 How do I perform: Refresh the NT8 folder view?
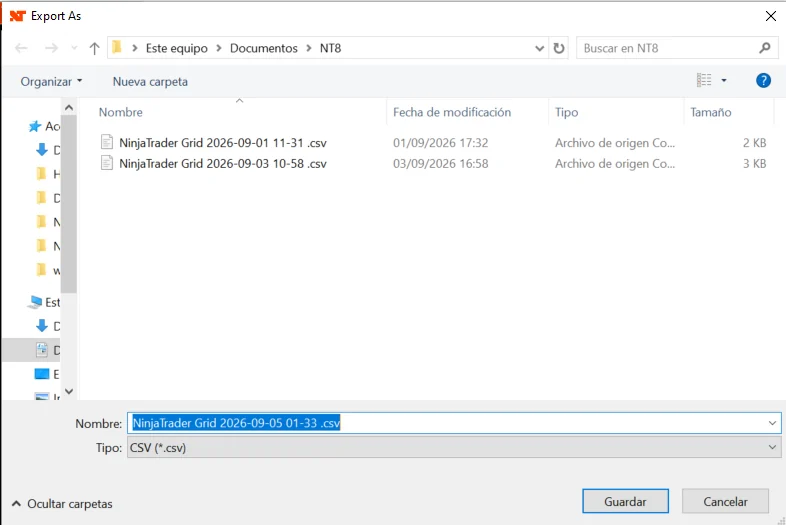click(x=559, y=48)
